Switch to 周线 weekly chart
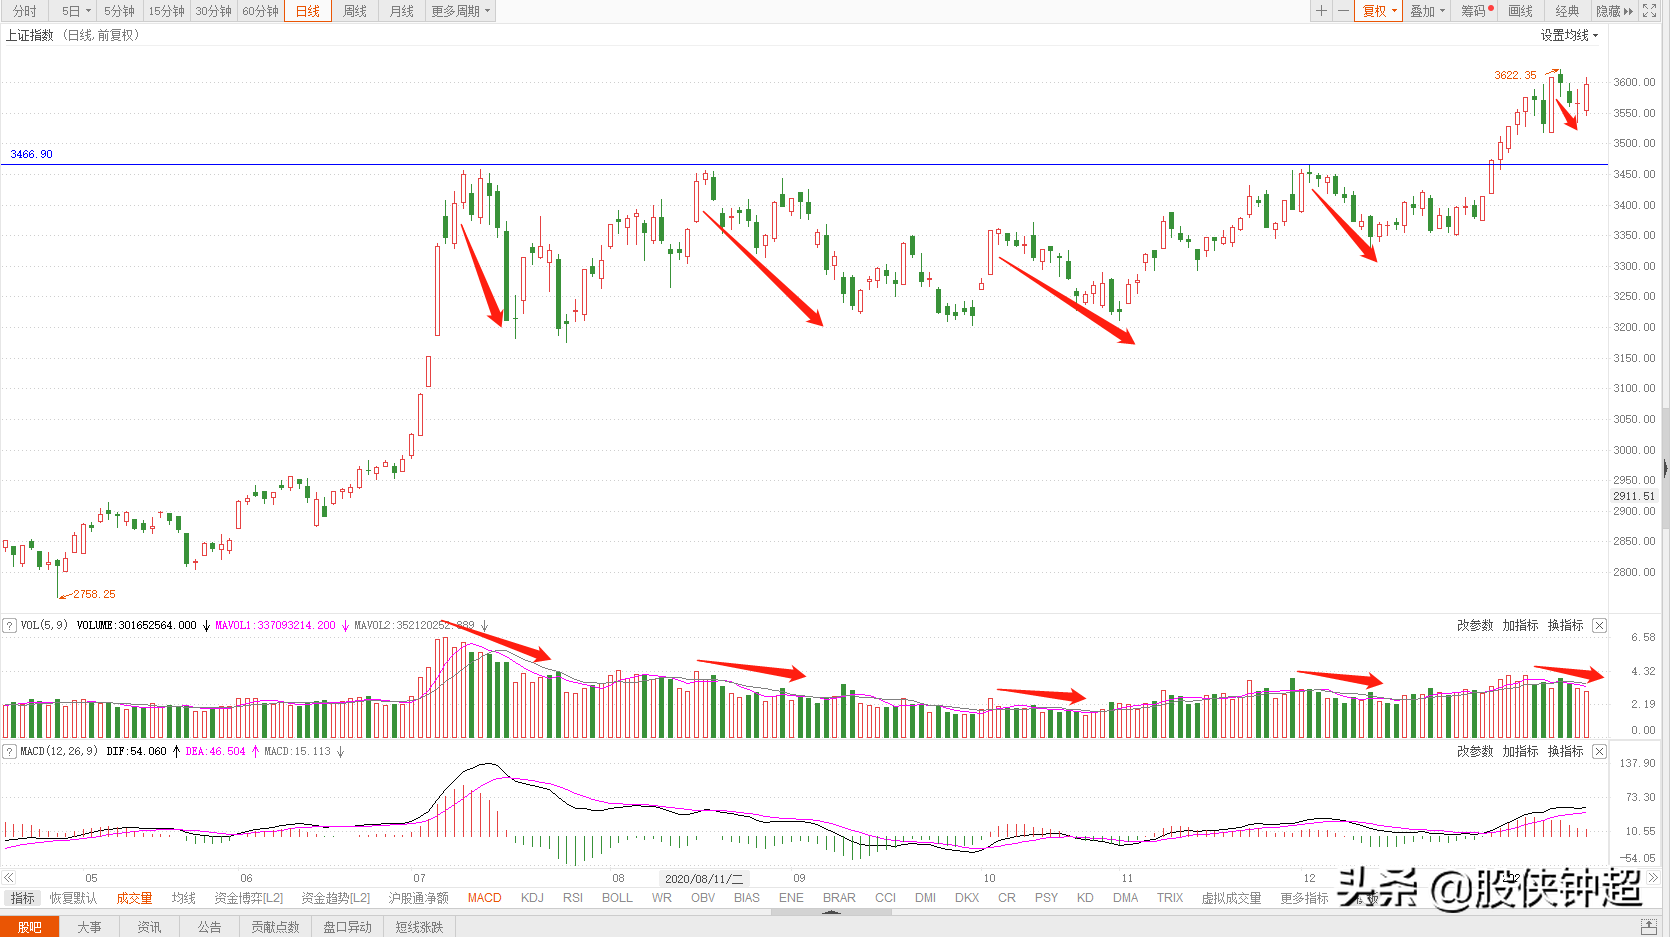Viewport: 1670px width, 937px height. click(x=355, y=11)
